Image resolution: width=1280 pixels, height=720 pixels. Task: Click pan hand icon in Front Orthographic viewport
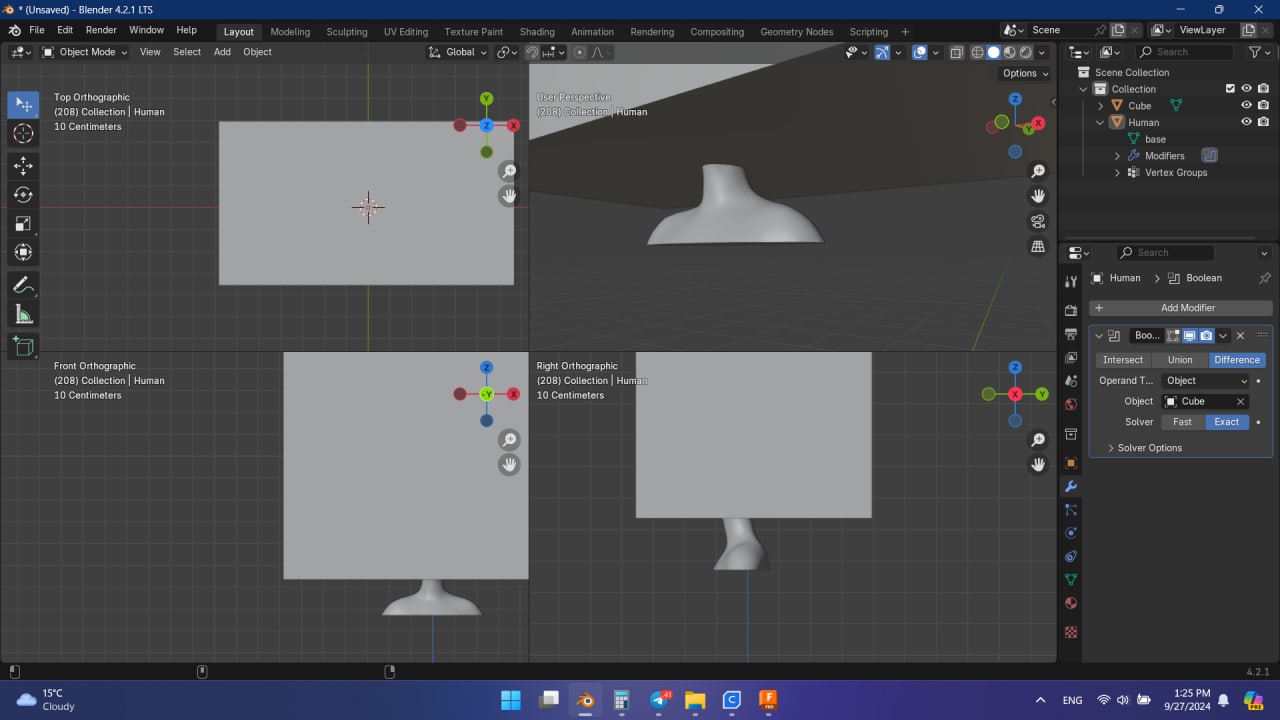[509, 464]
